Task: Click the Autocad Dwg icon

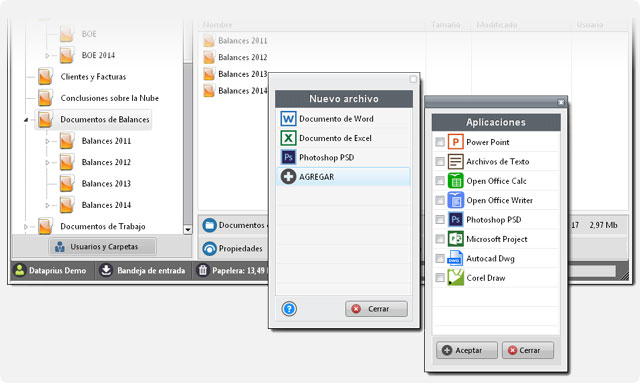Action: [455, 258]
